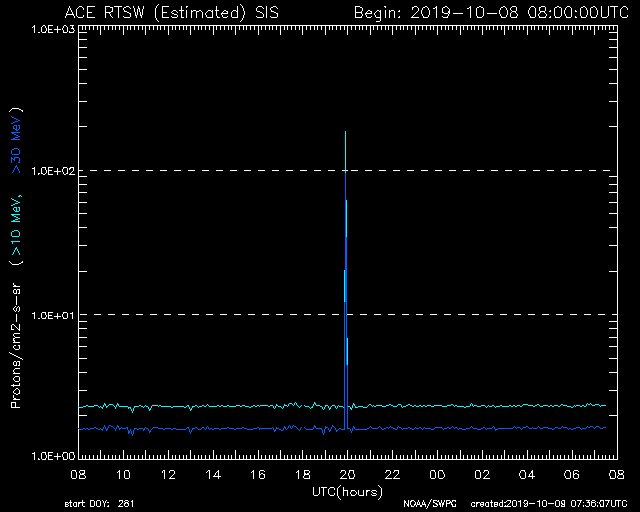Click the grey peak tip of the proton spike
640x512 pixels.
[x=345, y=134]
